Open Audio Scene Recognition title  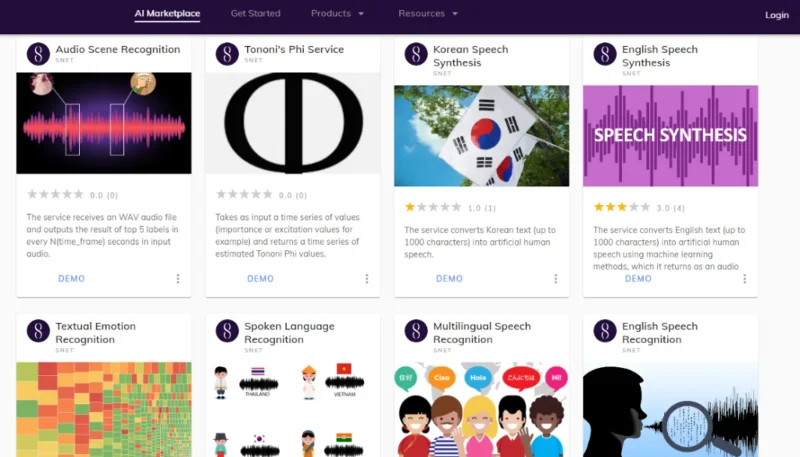pyautogui.click(x=118, y=49)
